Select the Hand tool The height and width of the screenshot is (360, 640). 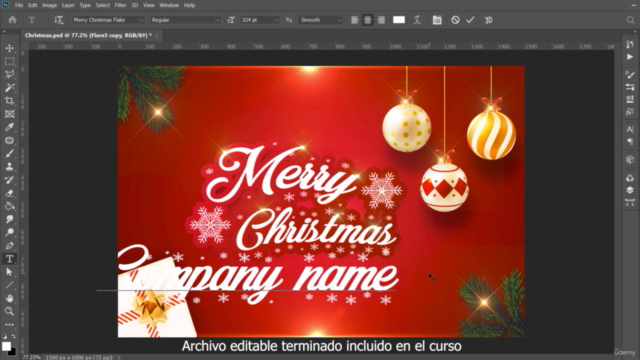click(9, 298)
